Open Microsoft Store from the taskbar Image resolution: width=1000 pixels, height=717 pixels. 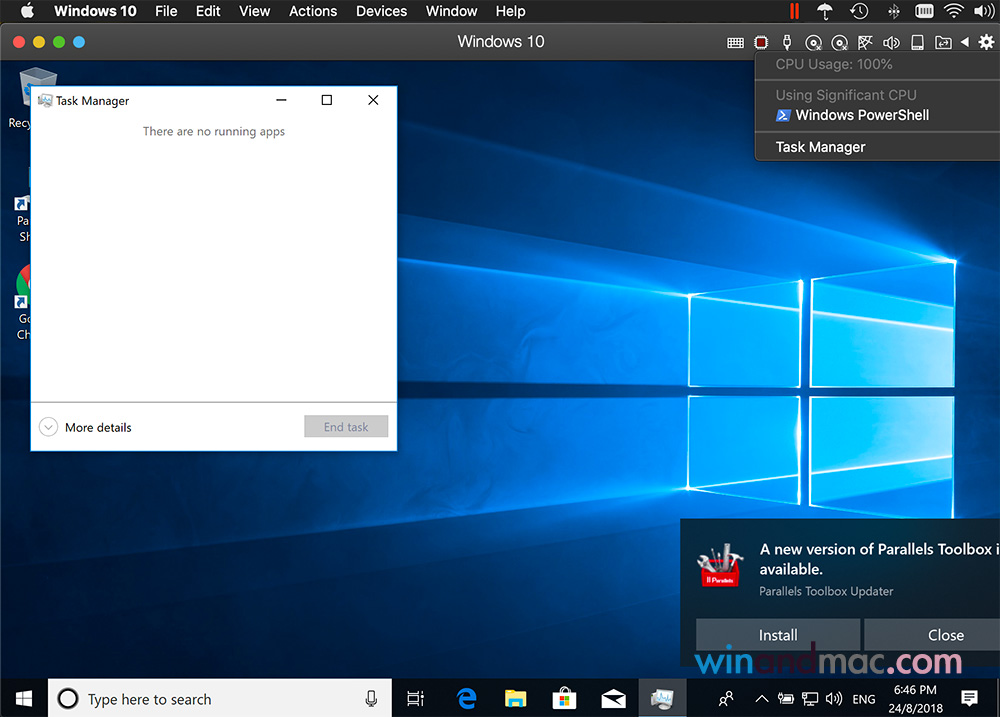tap(564, 698)
